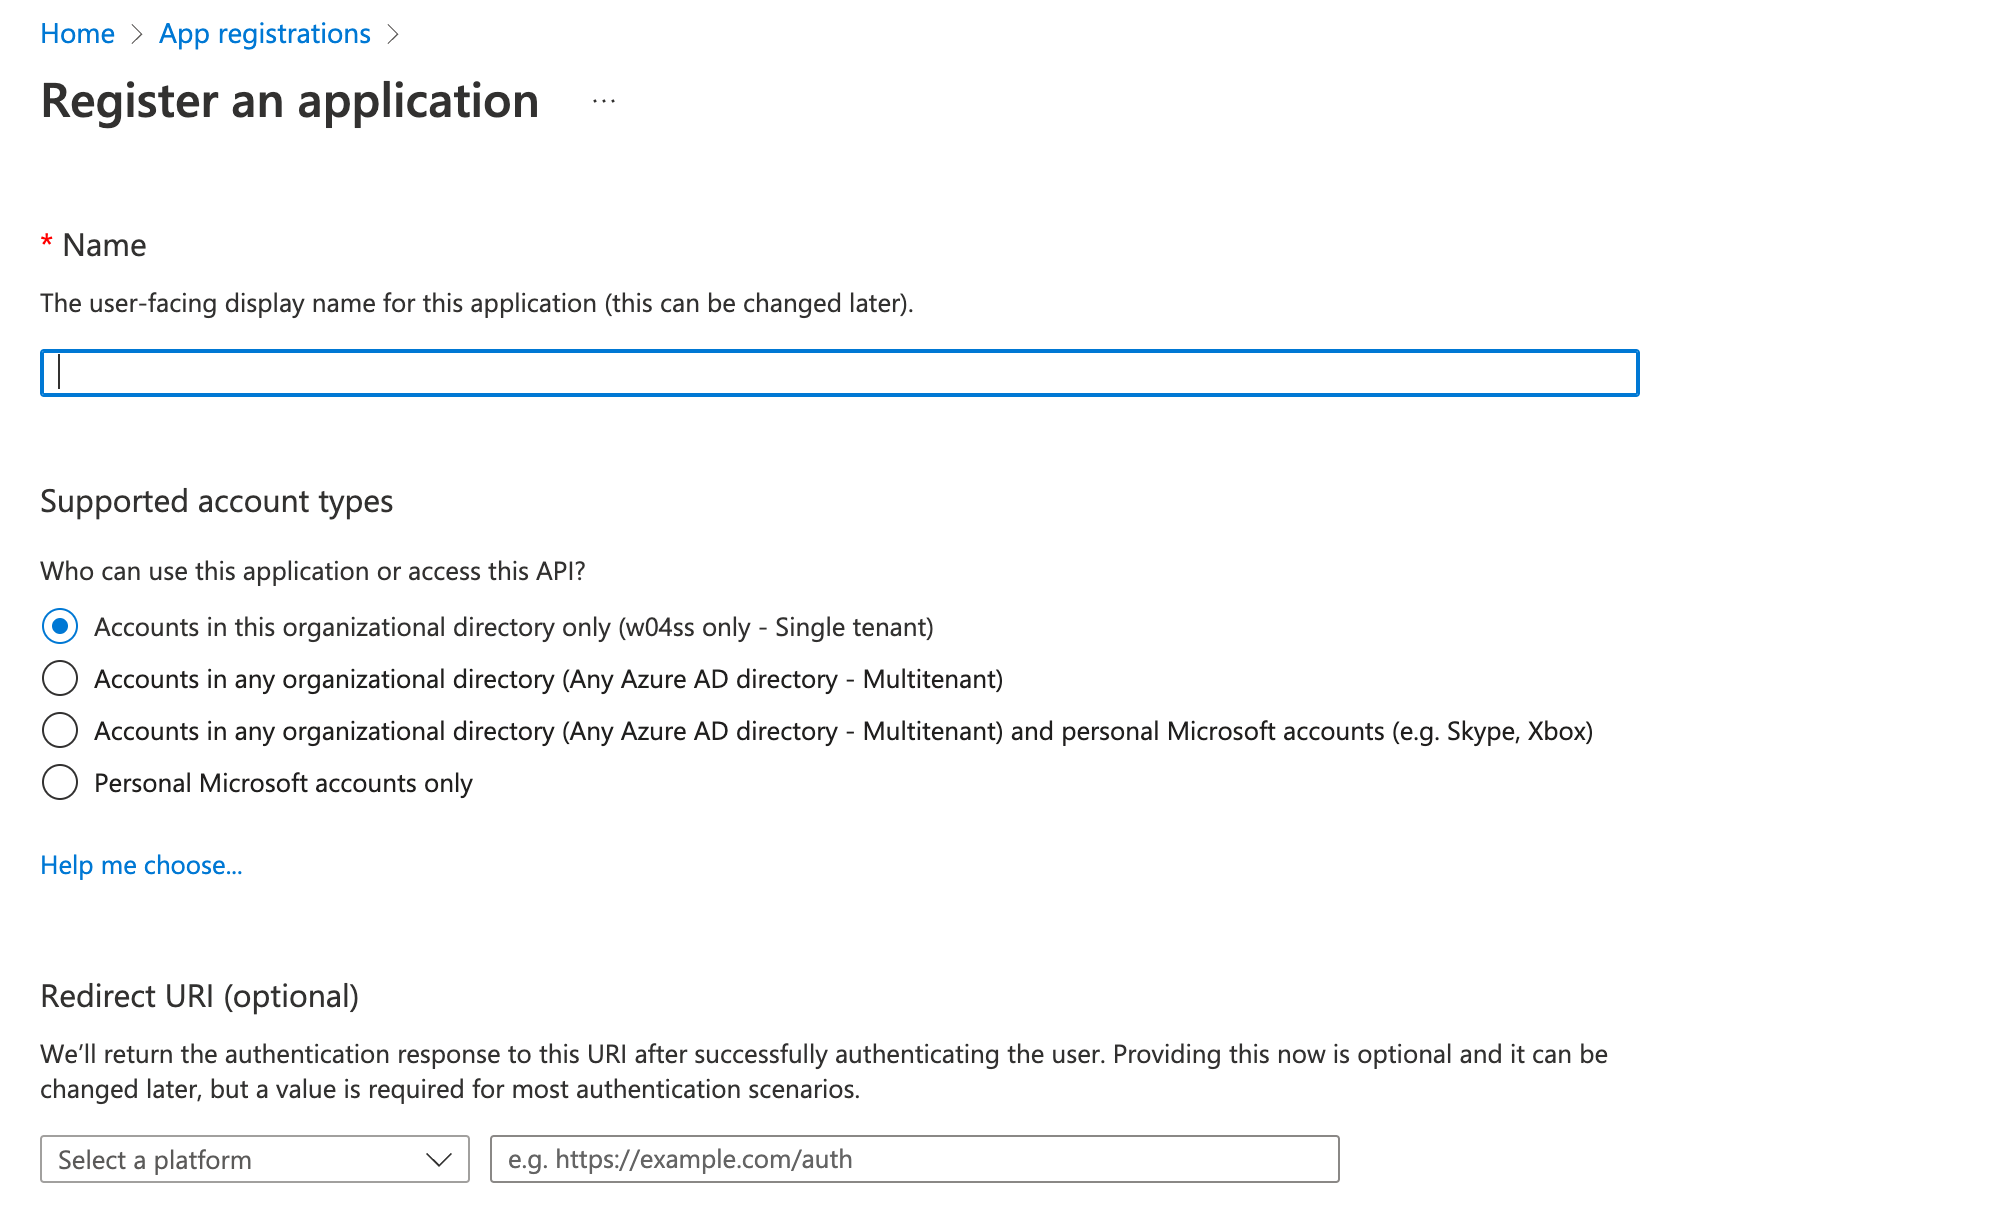Select the Single tenant accounts option
2006x1224 pixels.
(x=60, y=627)
